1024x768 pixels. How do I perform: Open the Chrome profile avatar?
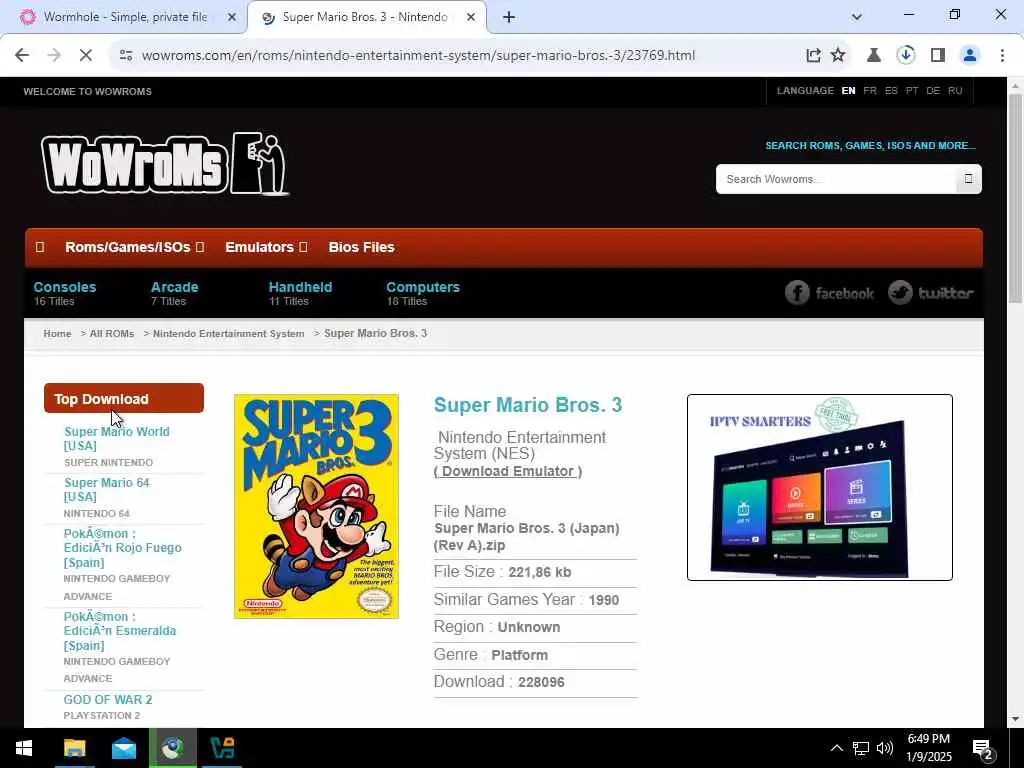[x=970, y=56]
